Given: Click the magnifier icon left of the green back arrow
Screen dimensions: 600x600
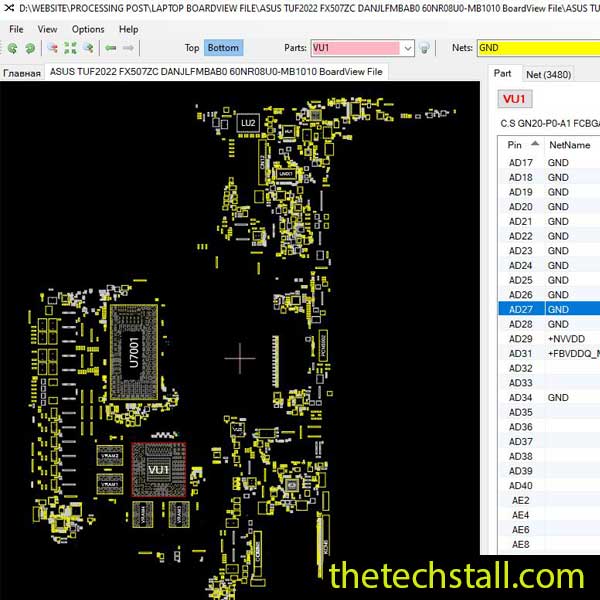Looking at the screenshot, I should point(88,48).
